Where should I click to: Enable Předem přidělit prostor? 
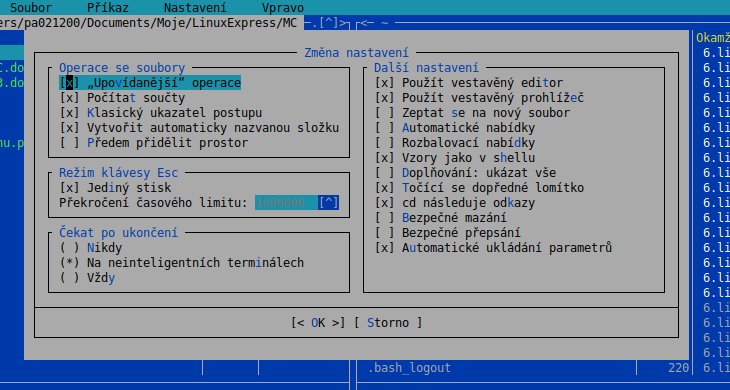(x=154, y=142)
